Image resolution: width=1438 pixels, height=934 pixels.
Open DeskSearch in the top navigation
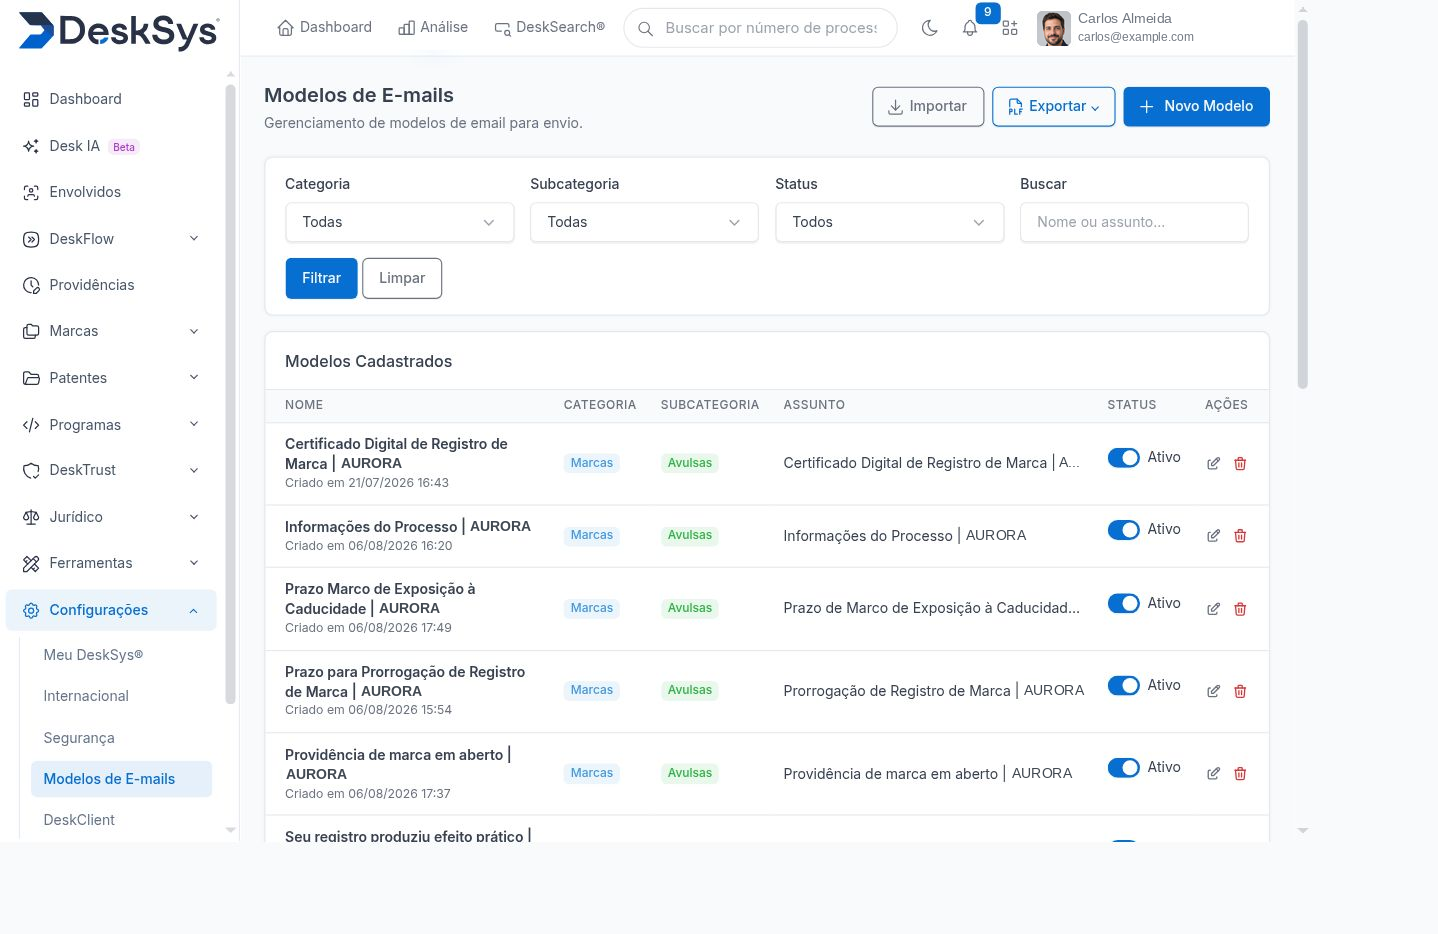click(549, 28)
